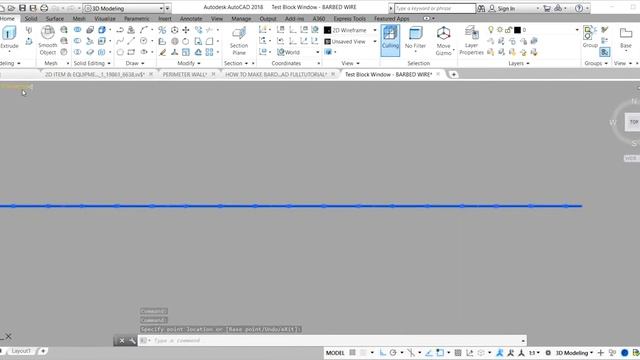Toggle the layer on/off lightbulb
Image resolution: width=640 pixels, height=360 pixels.
491,30
